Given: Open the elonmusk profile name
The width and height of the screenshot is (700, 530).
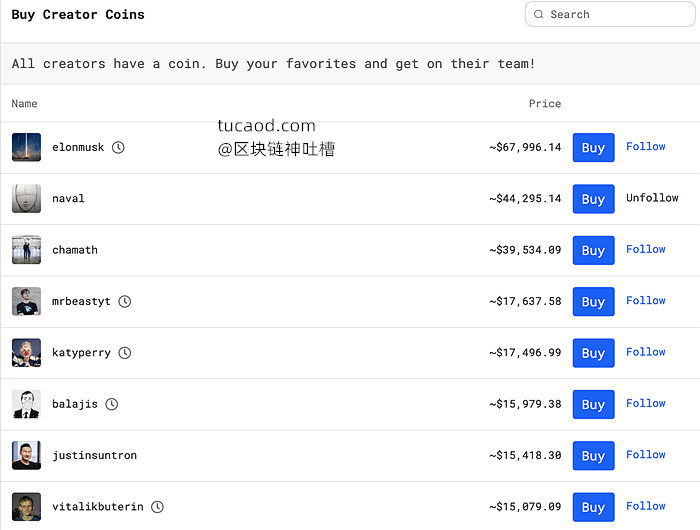Looking at the screenshot, I should point(78,147).
